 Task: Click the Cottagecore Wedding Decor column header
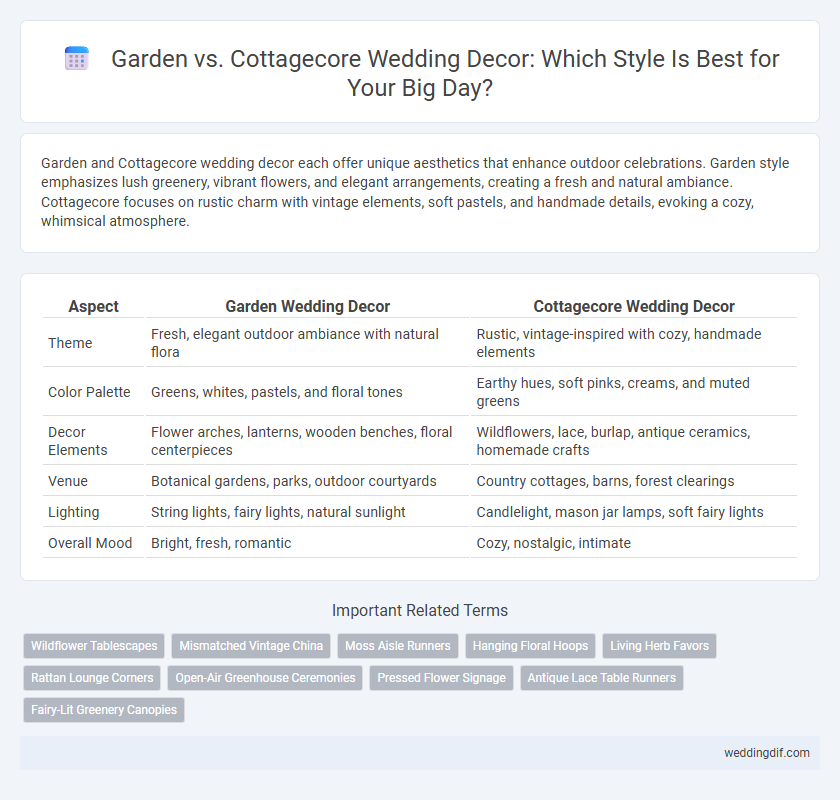(x=634, y=306)
